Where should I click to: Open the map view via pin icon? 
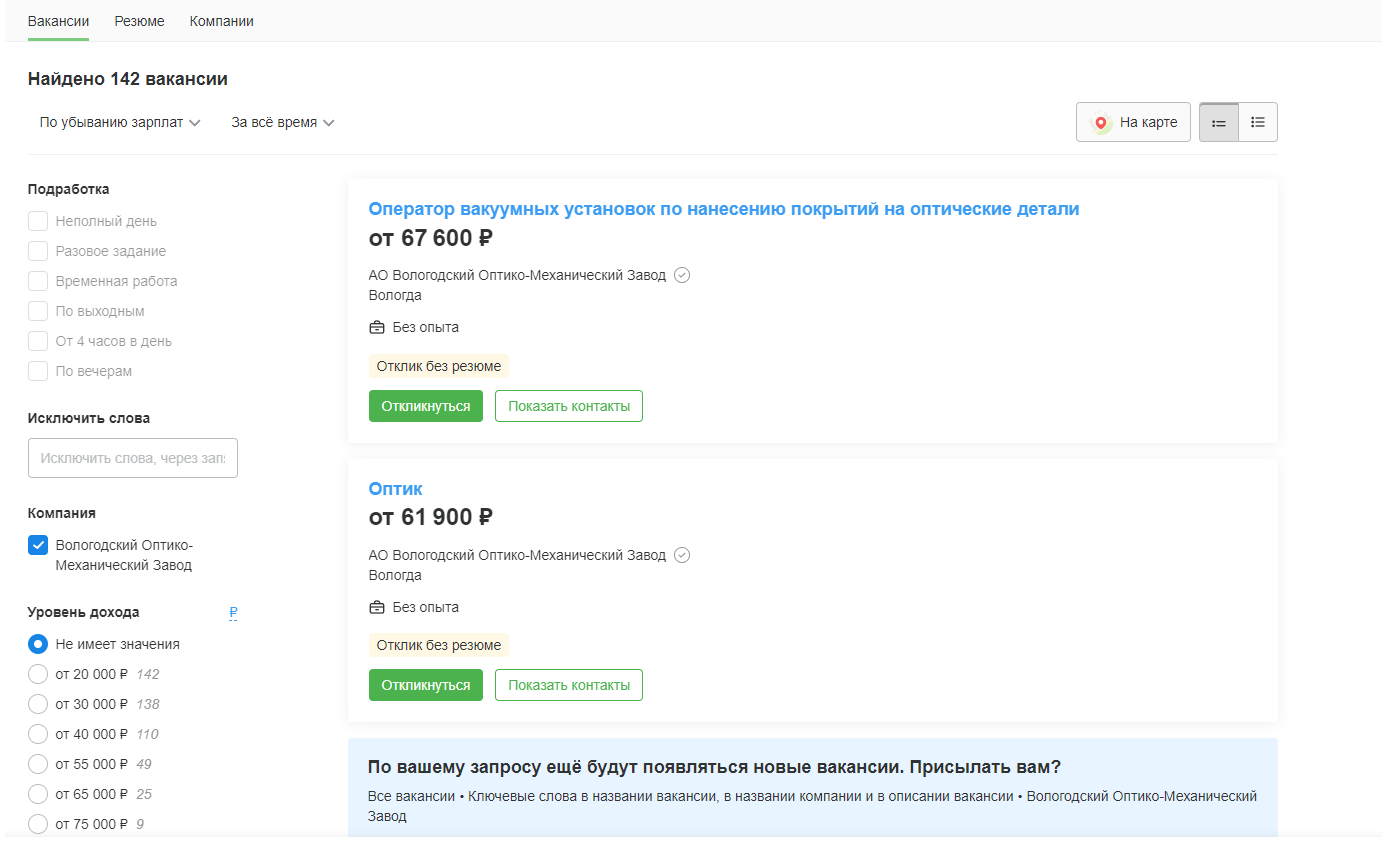(x=1101, y=123)
